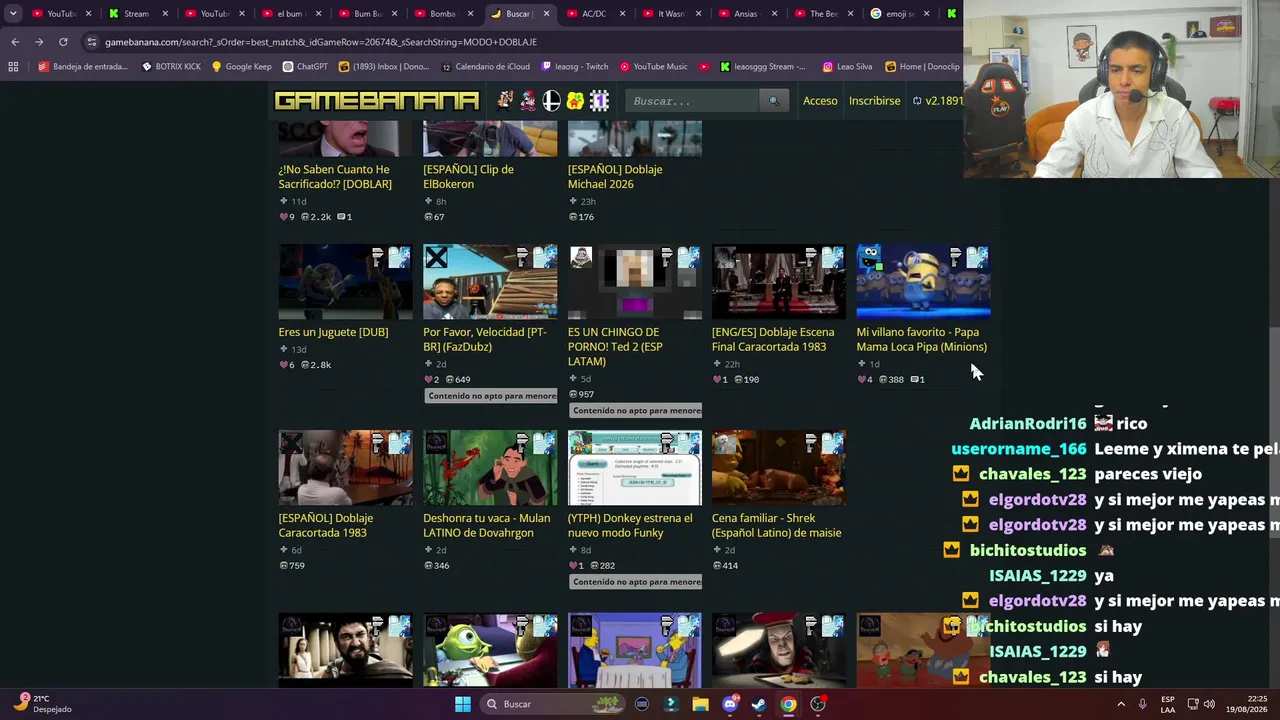This screenshot has width=1280, height=720.
Task: Click the 'Por Favor, Velocidad' thumbnail
Action: 490,282
